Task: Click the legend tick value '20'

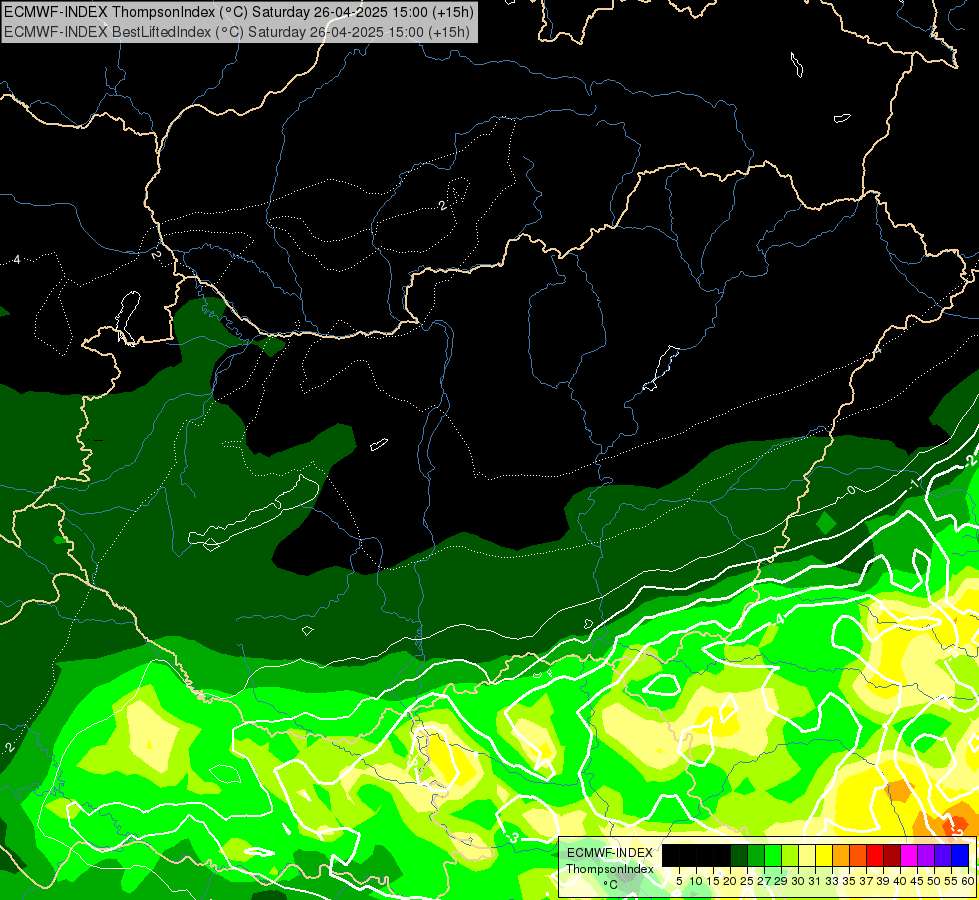Action: [x=730, y=881]
